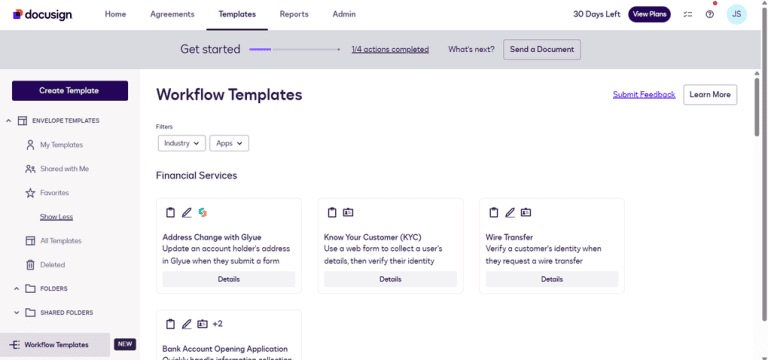Click clipboard icon on Wire Transfer card
Viewport: 768px width, 360px height.
click(494, 213)
